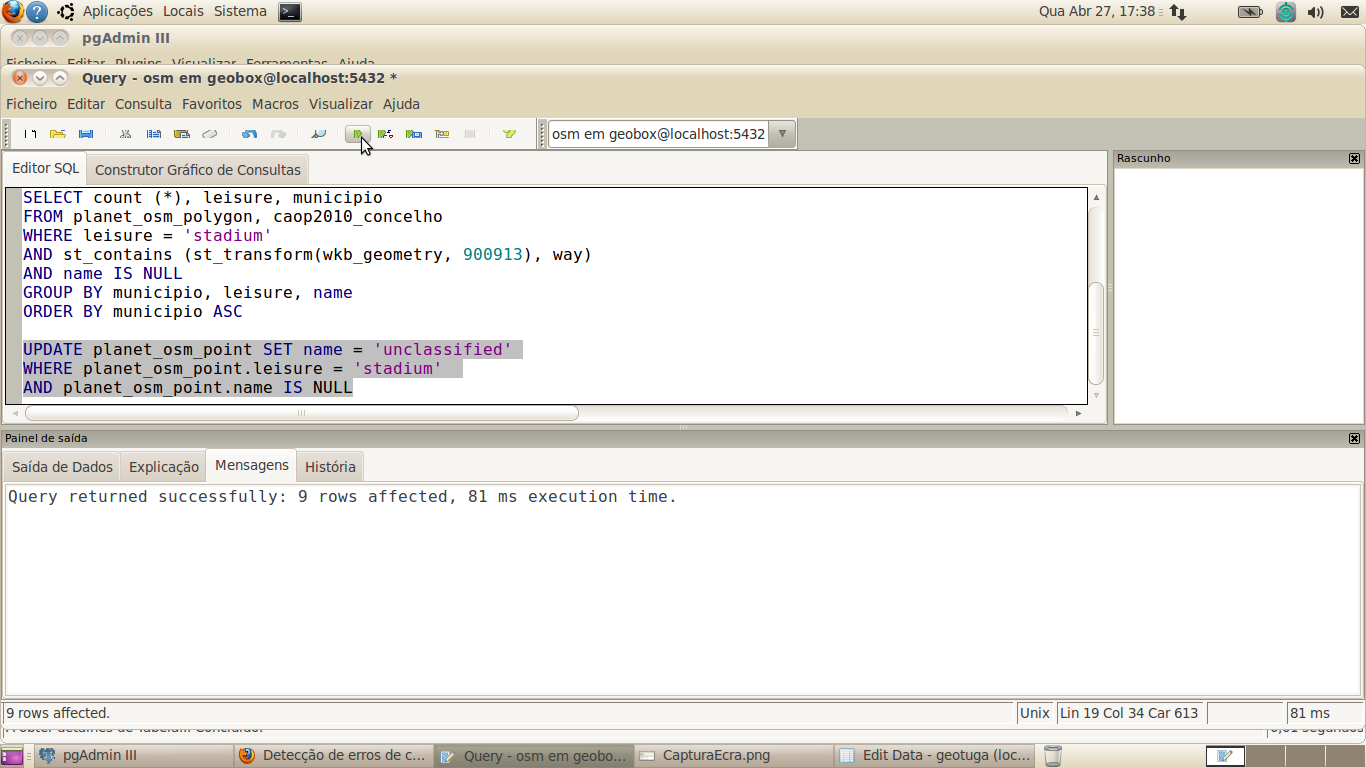
Task: Open the História tab
Action: [330, 466]
